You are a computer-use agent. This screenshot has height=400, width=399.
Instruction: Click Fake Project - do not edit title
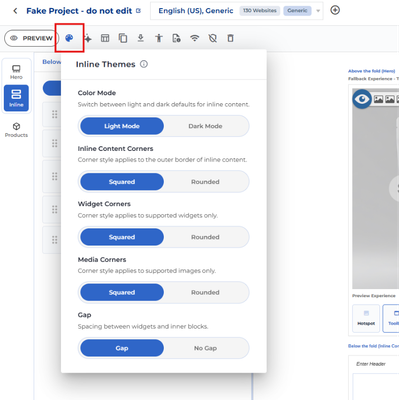pyautogui.click(x=79, y=11)
